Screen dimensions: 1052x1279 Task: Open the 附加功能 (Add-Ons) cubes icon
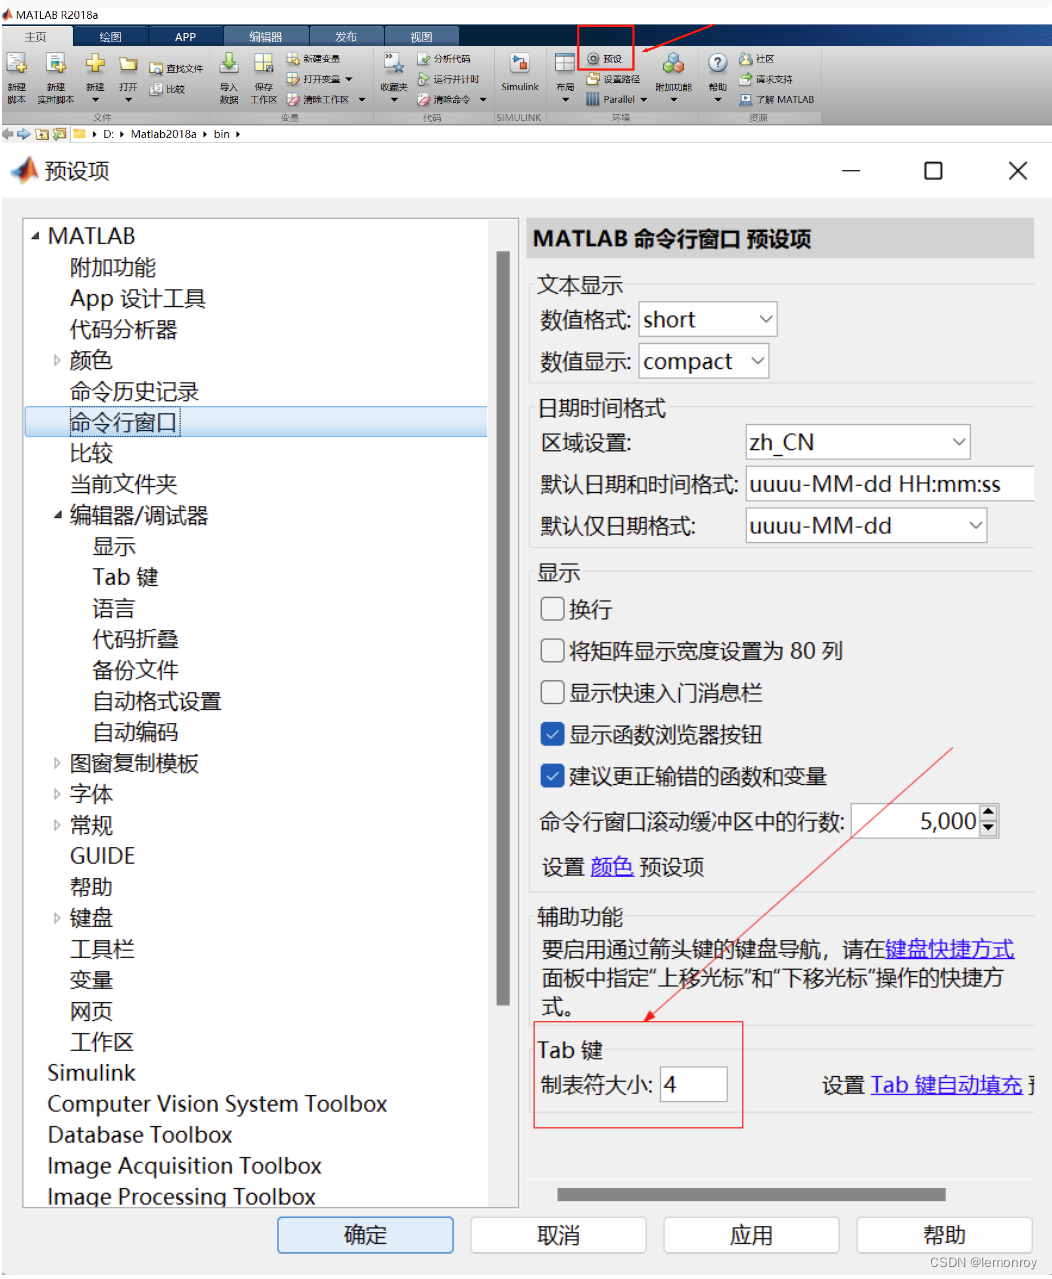point(673,63)
